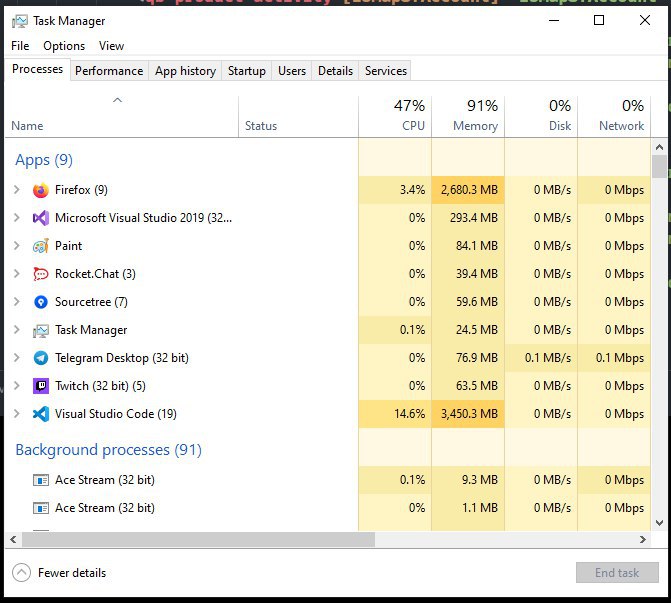This screenshot has height=603, width=671.
Task: Expand the Paint process group
Action: click(17, 246)
